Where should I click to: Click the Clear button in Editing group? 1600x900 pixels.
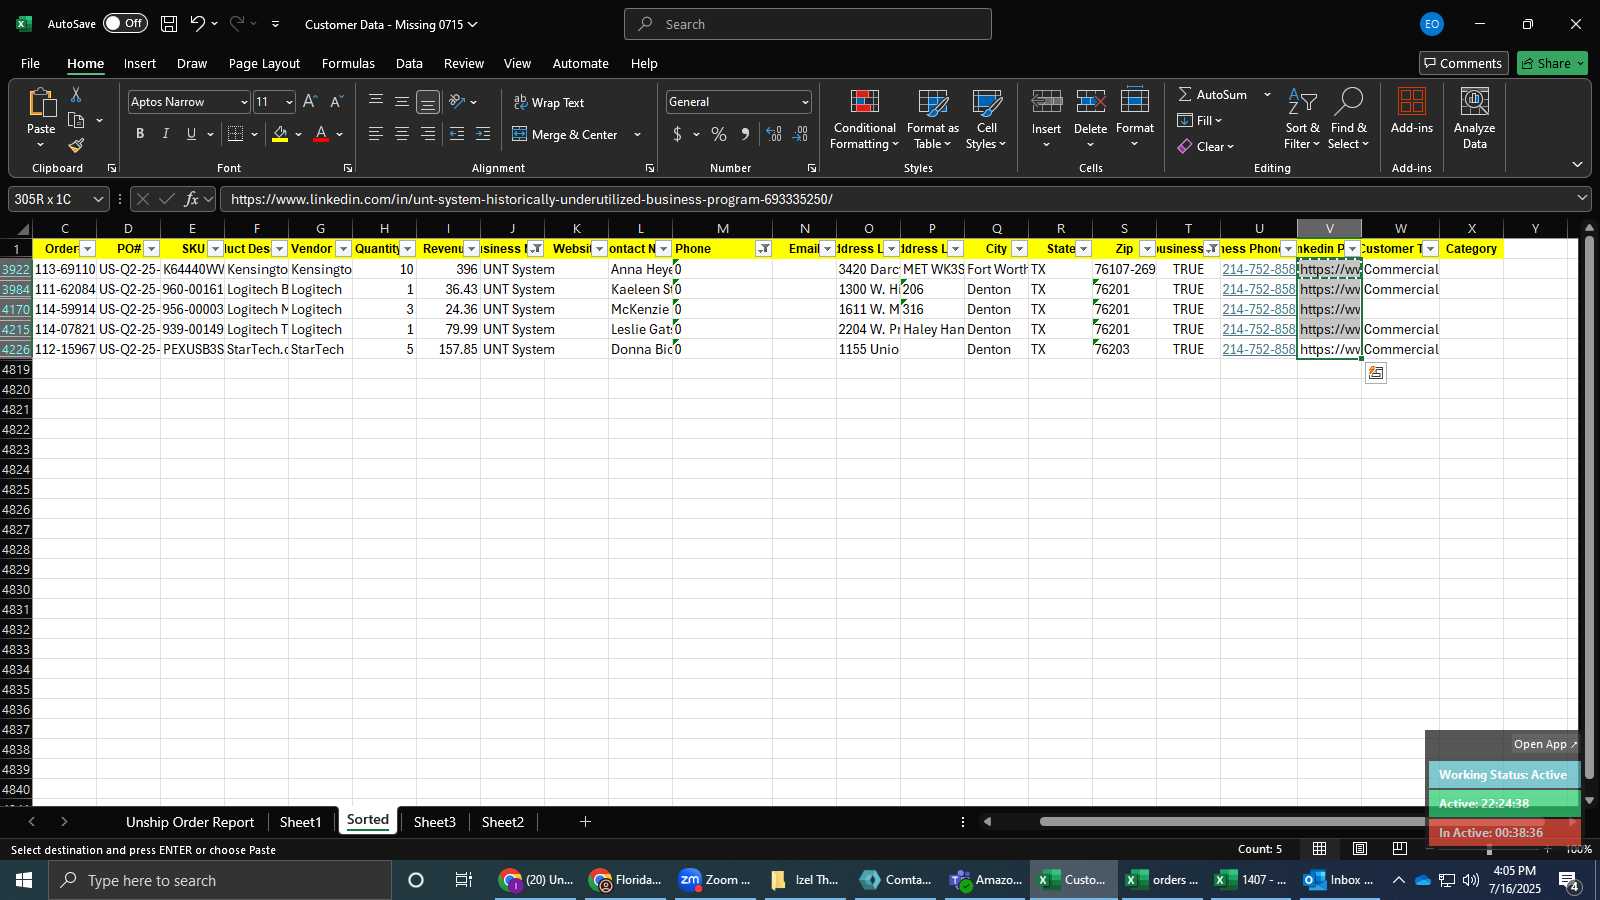(x=1206, y=146)
